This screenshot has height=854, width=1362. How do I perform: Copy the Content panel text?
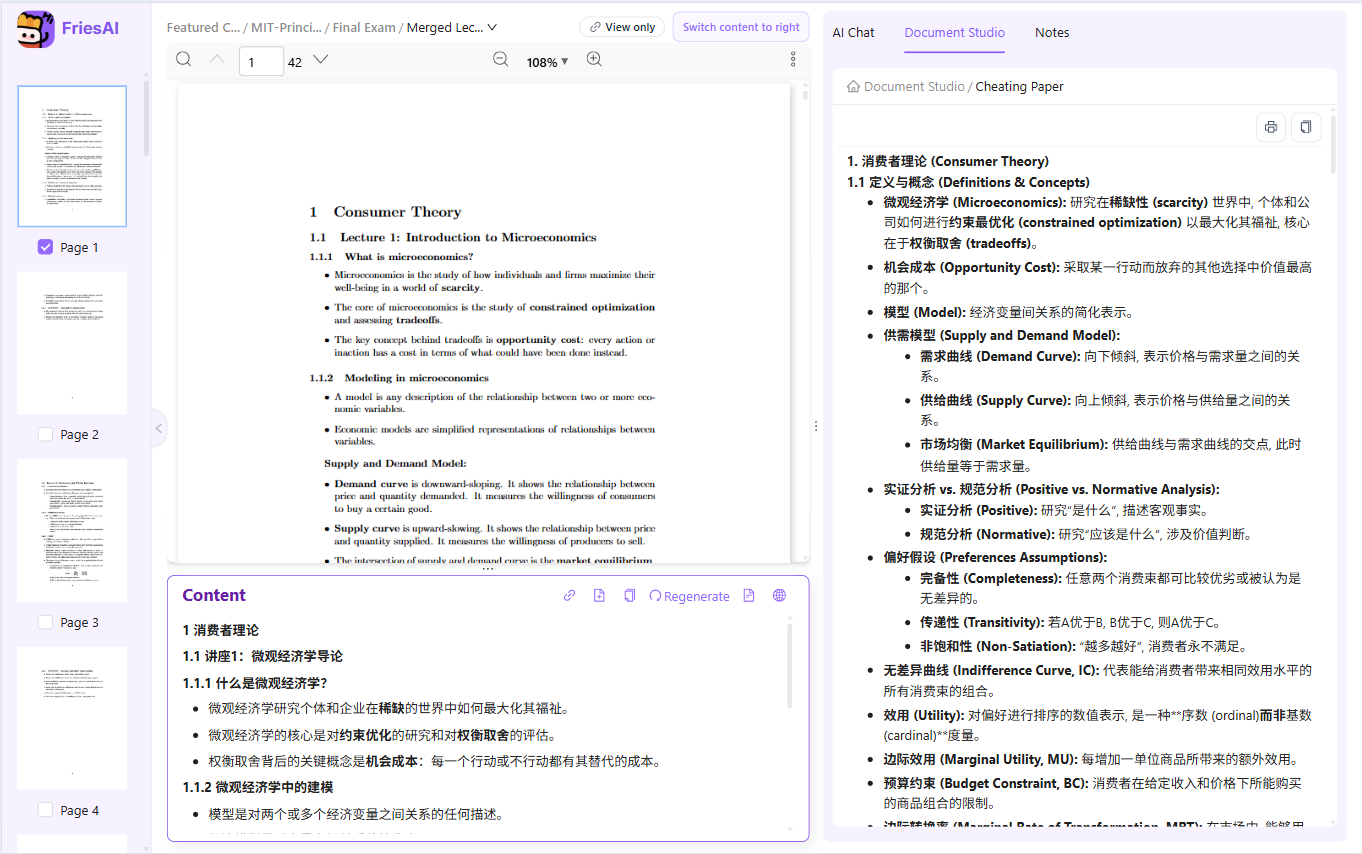pyautogui.click(x=629, y=596)
